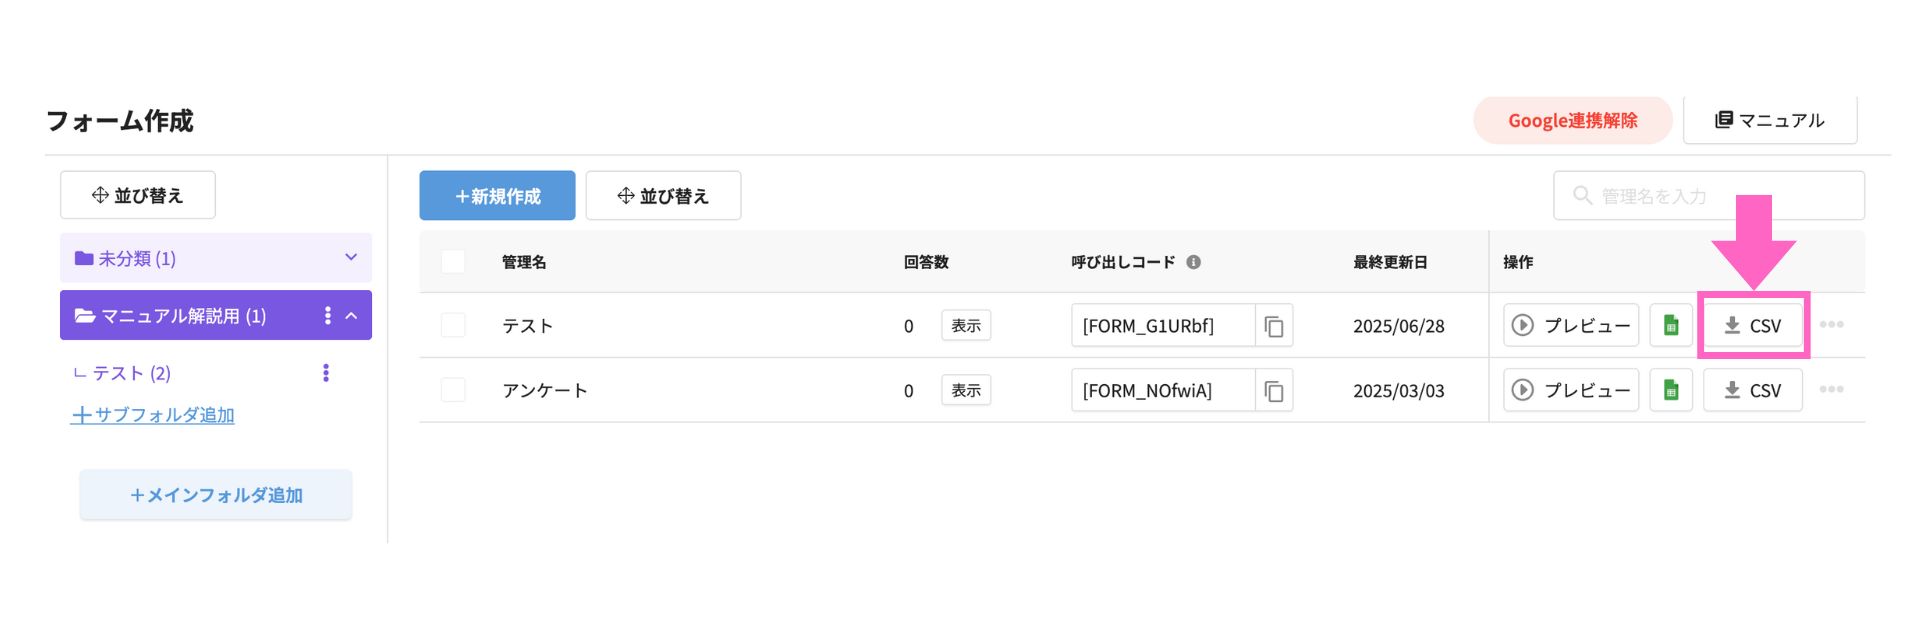
Task: Click the サブフォルダ追加 link
Action: click(152, 415)
